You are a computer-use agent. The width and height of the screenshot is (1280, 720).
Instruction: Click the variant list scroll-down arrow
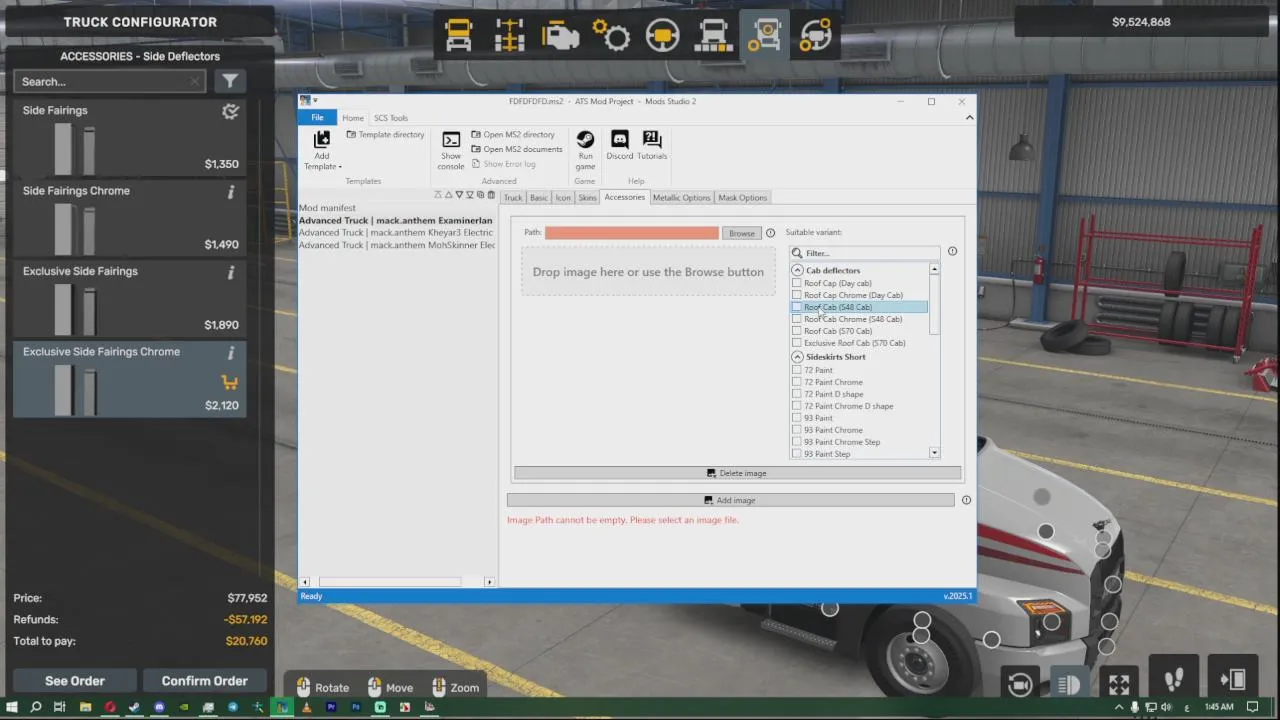click(934, 453)
